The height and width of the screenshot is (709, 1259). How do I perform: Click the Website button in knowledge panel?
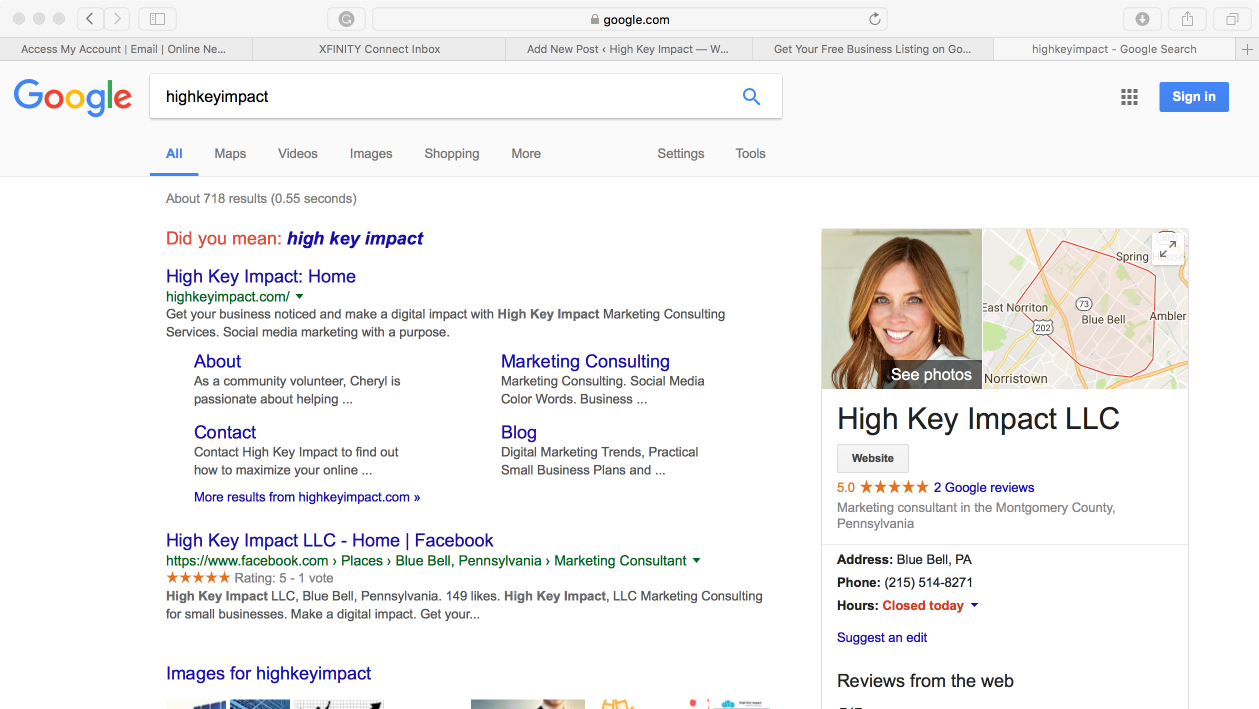coord(873,458)
